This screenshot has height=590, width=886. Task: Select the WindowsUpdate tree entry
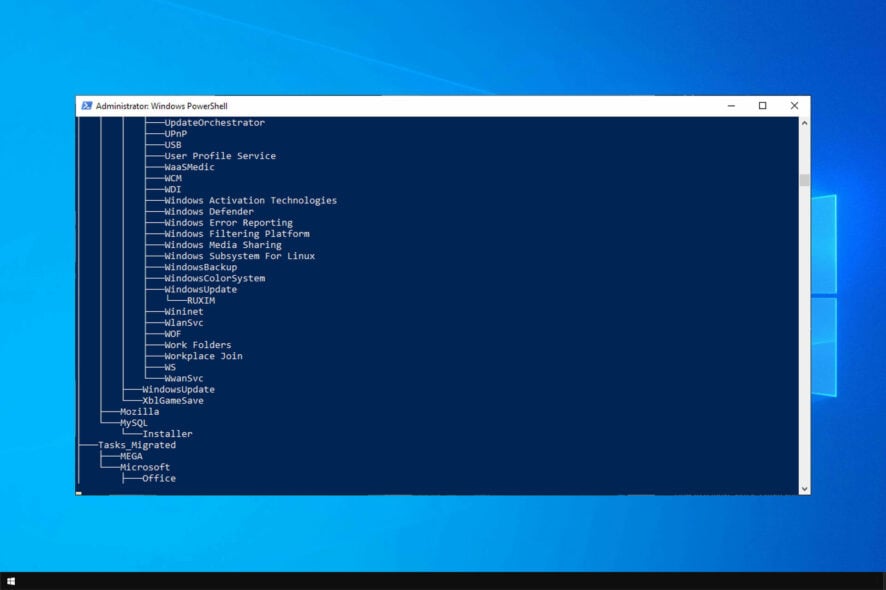click(200, 289)
